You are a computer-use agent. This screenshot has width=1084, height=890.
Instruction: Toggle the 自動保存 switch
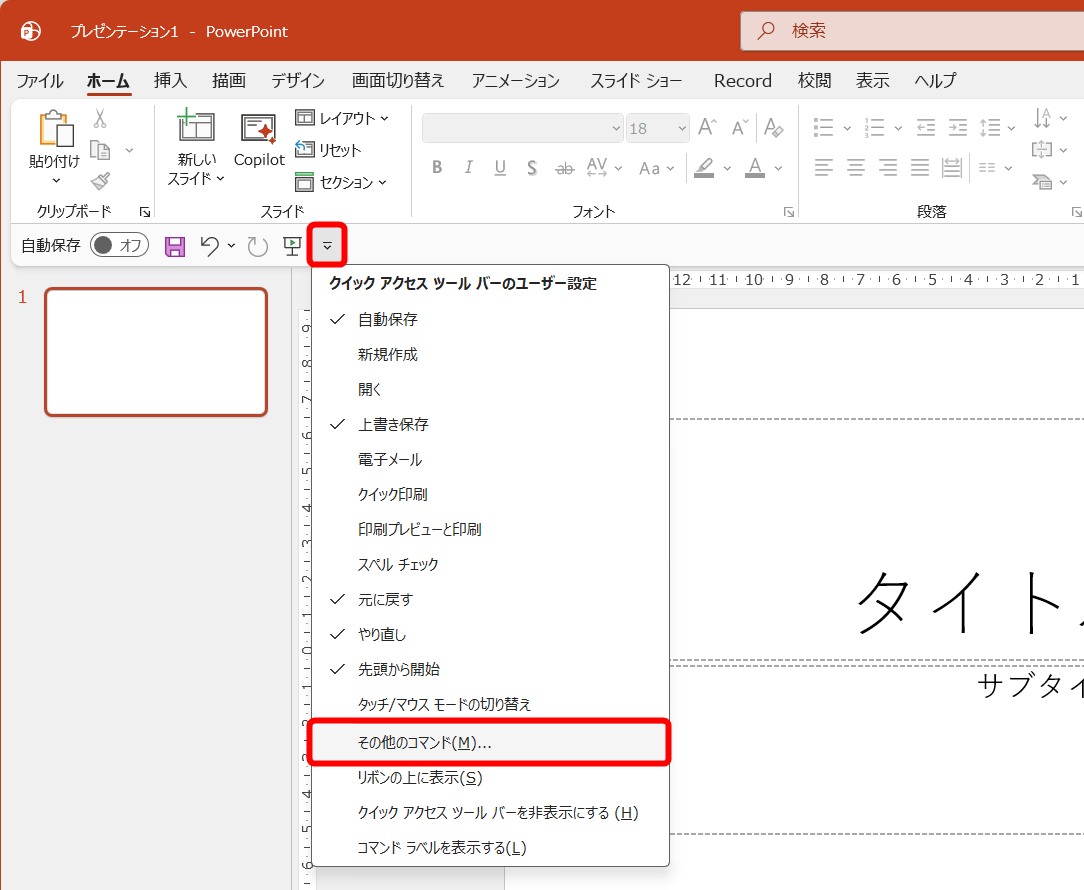pyautogui.click(x=118, y=244)
